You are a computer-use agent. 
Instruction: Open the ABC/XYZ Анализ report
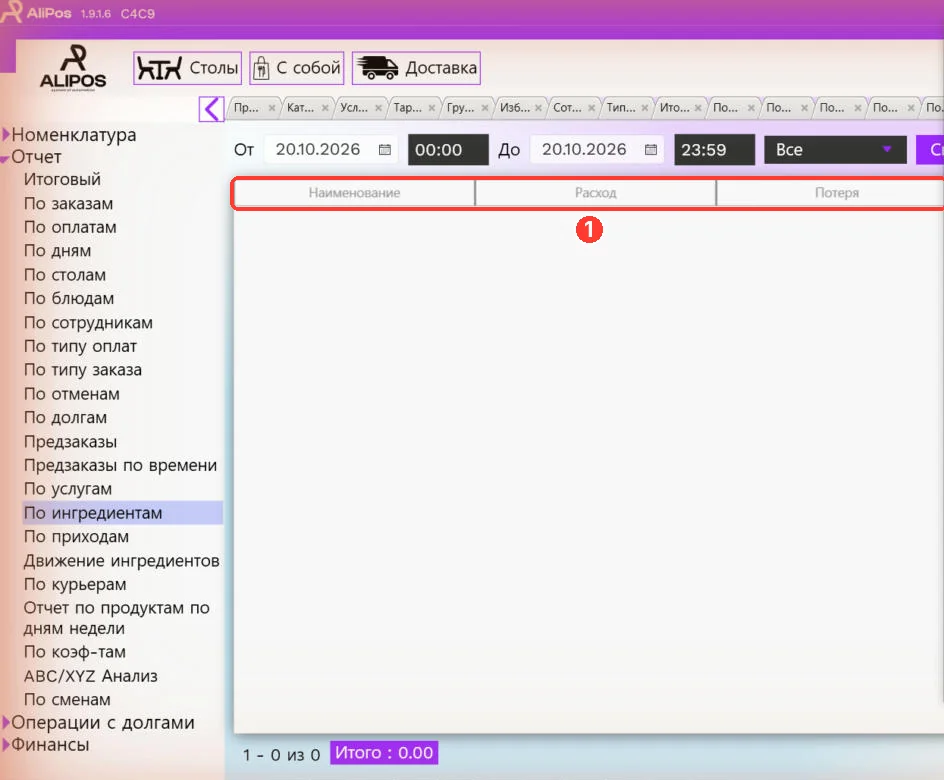click(90, 676)
